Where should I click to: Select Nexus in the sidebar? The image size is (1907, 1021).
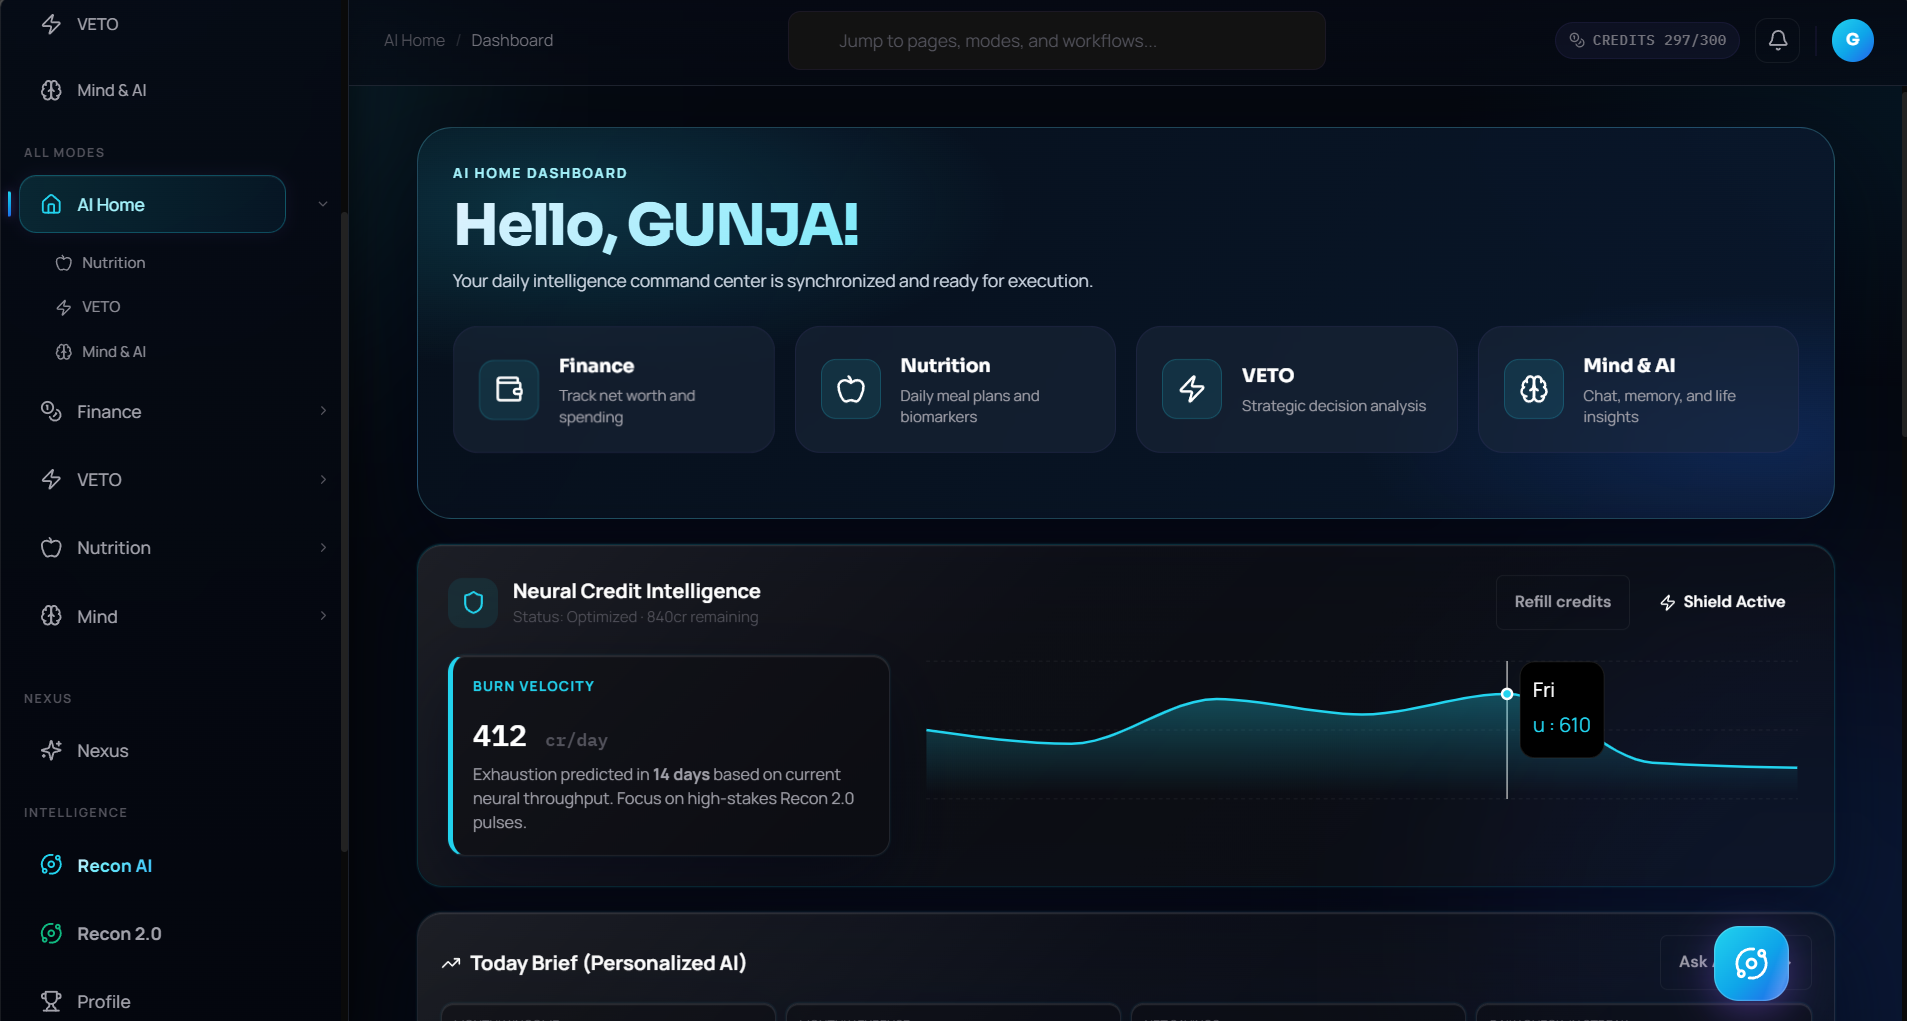tap(102, 751)
